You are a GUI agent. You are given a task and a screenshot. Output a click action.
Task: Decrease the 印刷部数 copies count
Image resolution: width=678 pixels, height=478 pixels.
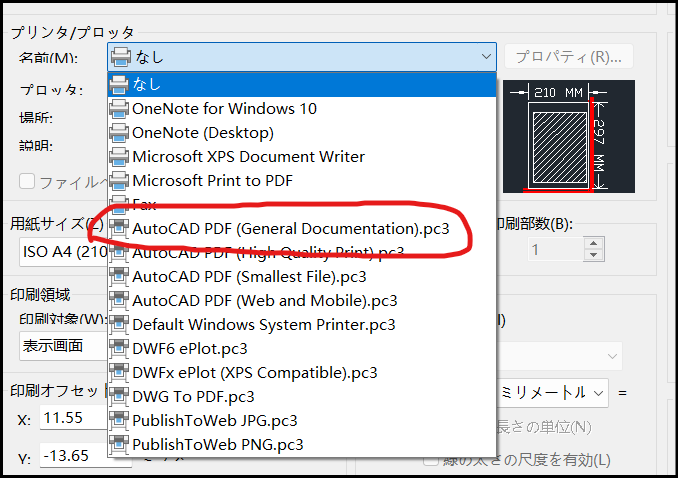coord(593,255)
